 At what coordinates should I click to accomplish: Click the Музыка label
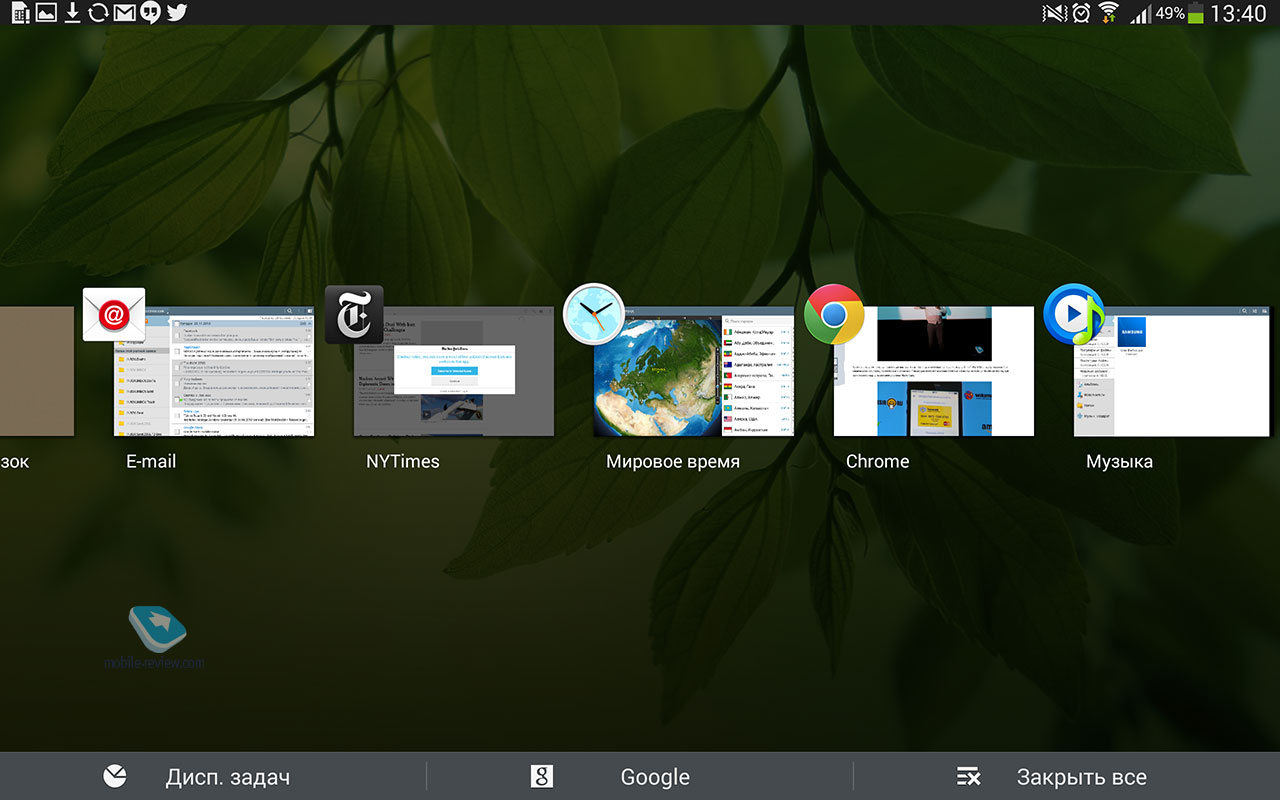click(1119, 461)
